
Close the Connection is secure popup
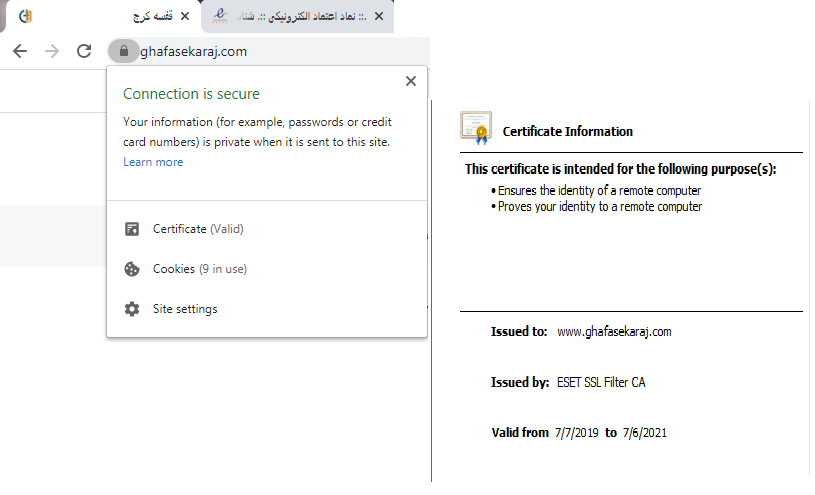pyautogui.click(x=410, y=82)
